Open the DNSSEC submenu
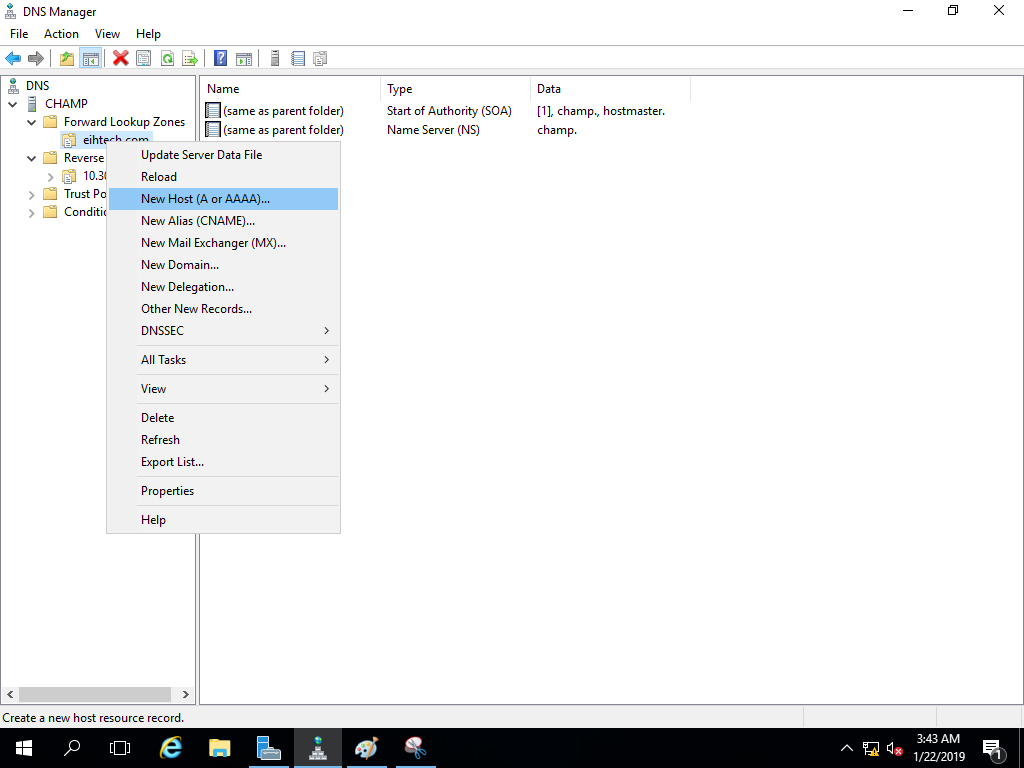The width and height of the screenshot is (1024, 768). pyautogui.click(x=223, y=330)
